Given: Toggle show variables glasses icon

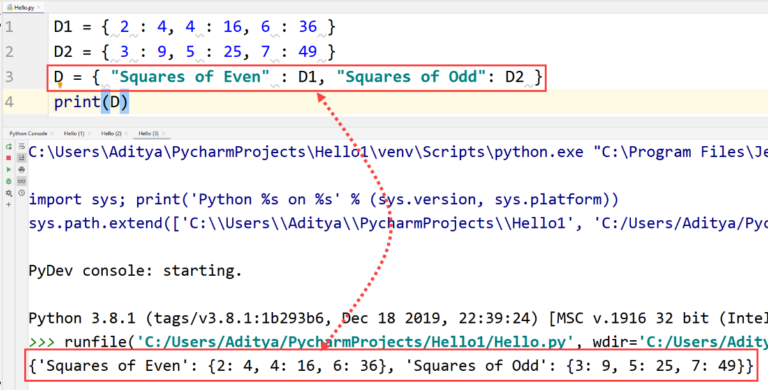Looking at the screenshot, I should 22,181.
